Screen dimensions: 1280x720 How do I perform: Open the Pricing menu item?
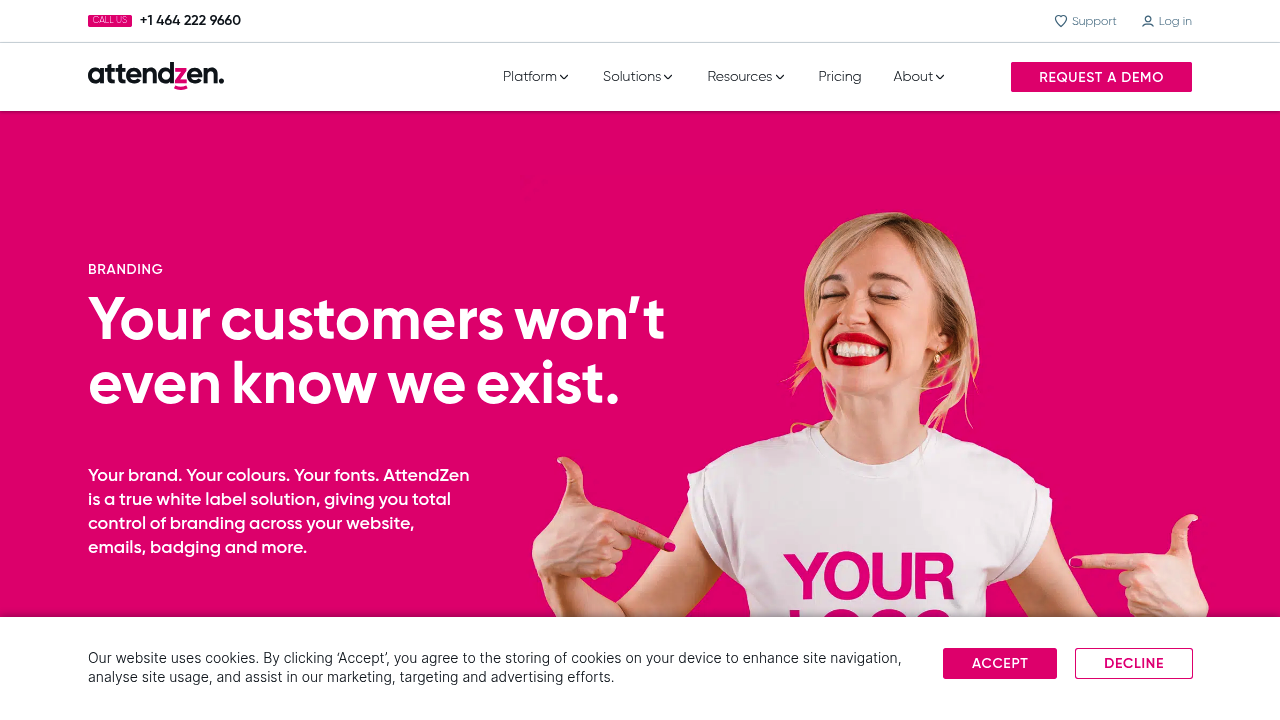click(840, 77)
